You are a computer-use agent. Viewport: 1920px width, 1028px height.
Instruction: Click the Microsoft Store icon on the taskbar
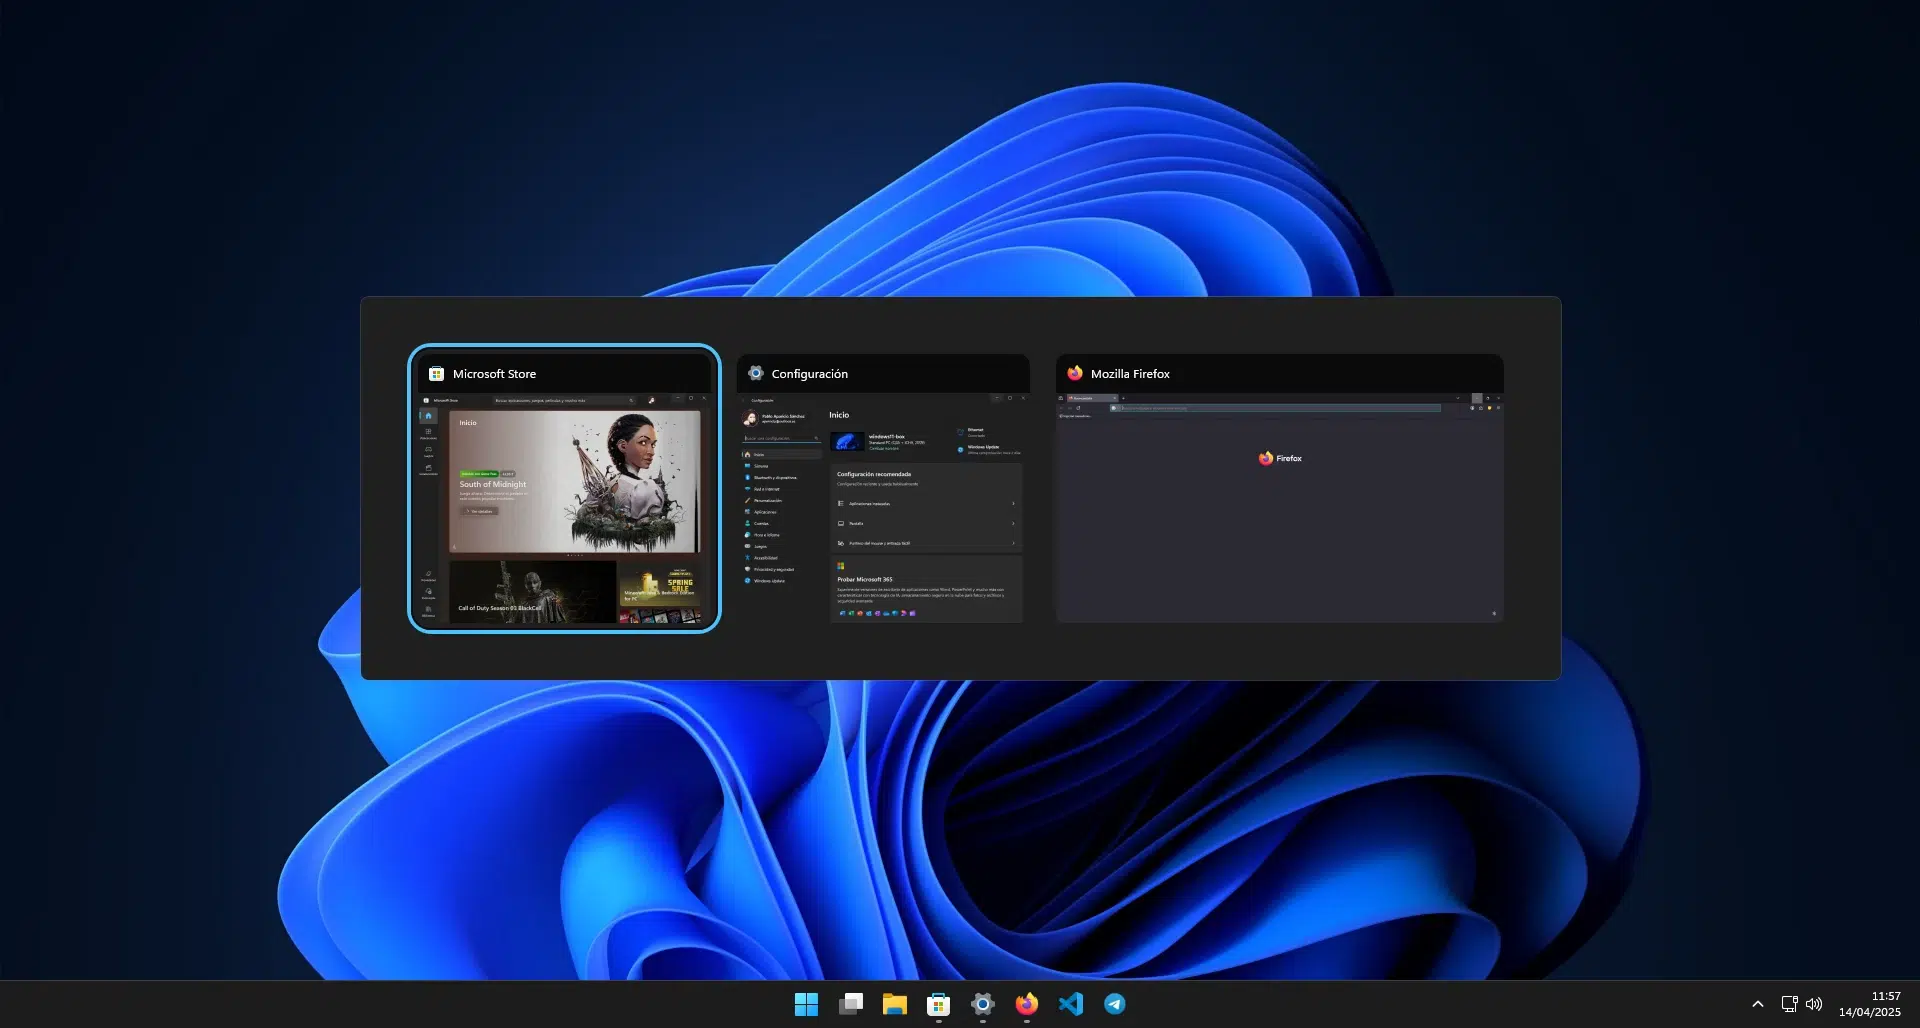click(937, 1004)
